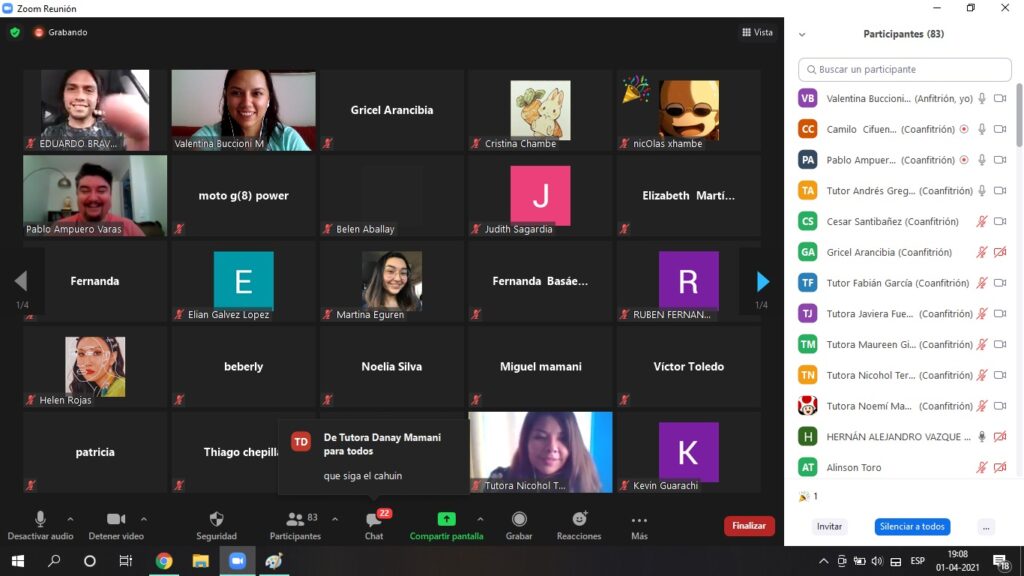Screen dimensions: 1024x576
Task: Click the Buscar un participante search field
Action: [905, 70]
